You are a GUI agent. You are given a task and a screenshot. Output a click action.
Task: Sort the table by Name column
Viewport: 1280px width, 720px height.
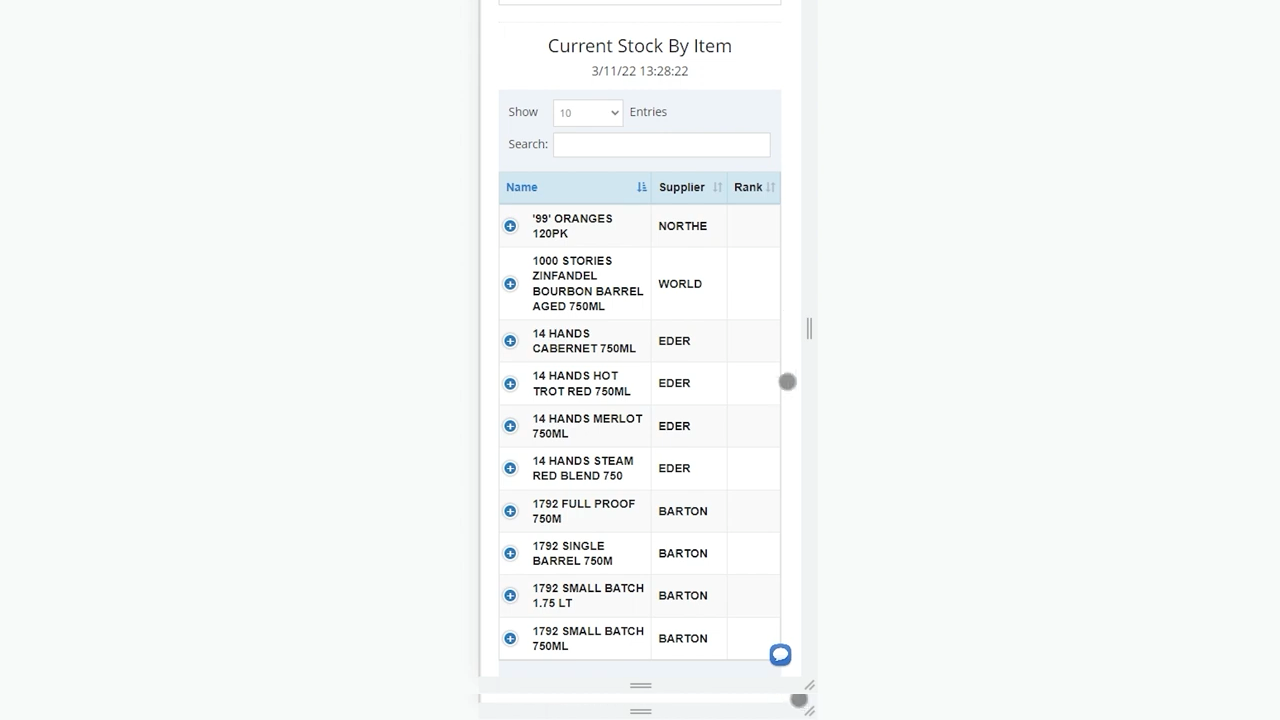[575, 187]
